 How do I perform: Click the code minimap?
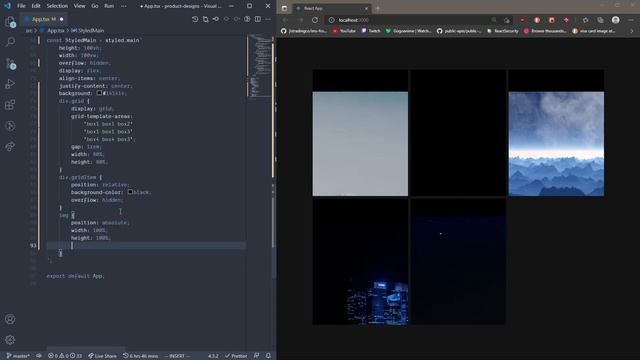click(260, 66)
